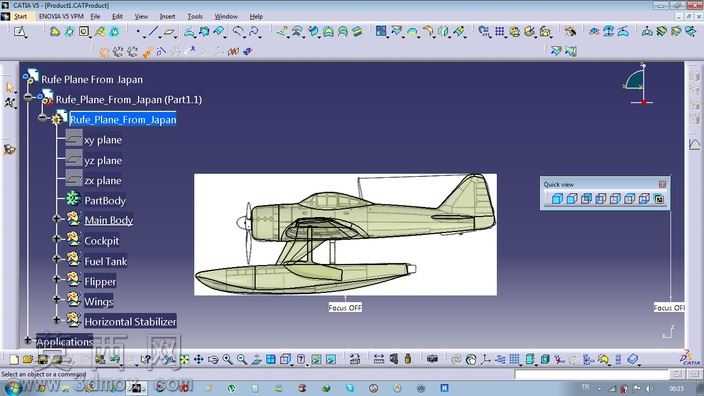Screen dimensions: 704x396
Task: Select the arrow Select tool on left sidebar
Action: [9, 88]
